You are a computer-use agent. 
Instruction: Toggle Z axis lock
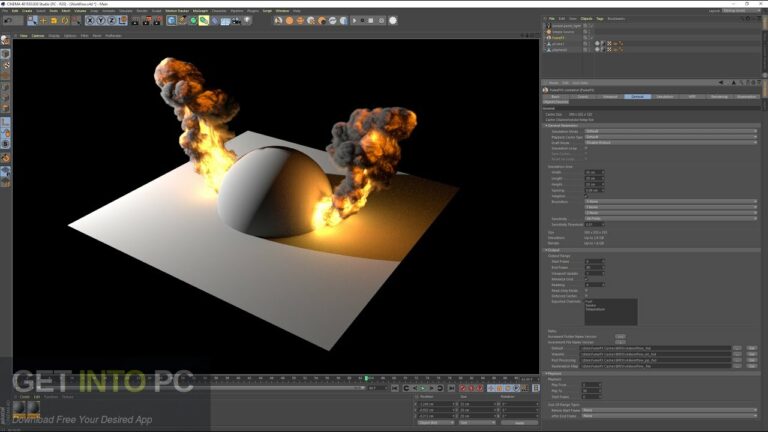(112, 21)
